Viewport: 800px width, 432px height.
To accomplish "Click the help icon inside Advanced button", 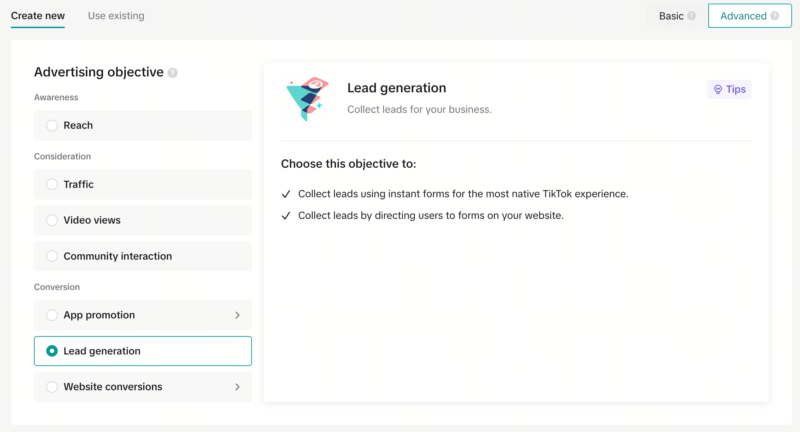I will coord(775,16).
